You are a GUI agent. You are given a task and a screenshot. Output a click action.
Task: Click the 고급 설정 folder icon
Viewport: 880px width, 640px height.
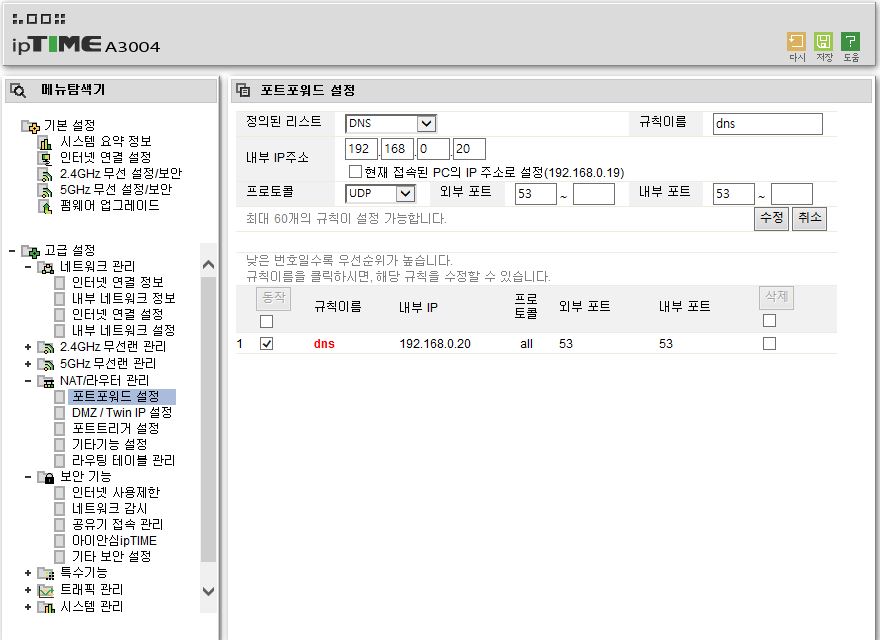click(x=30, y=251)
